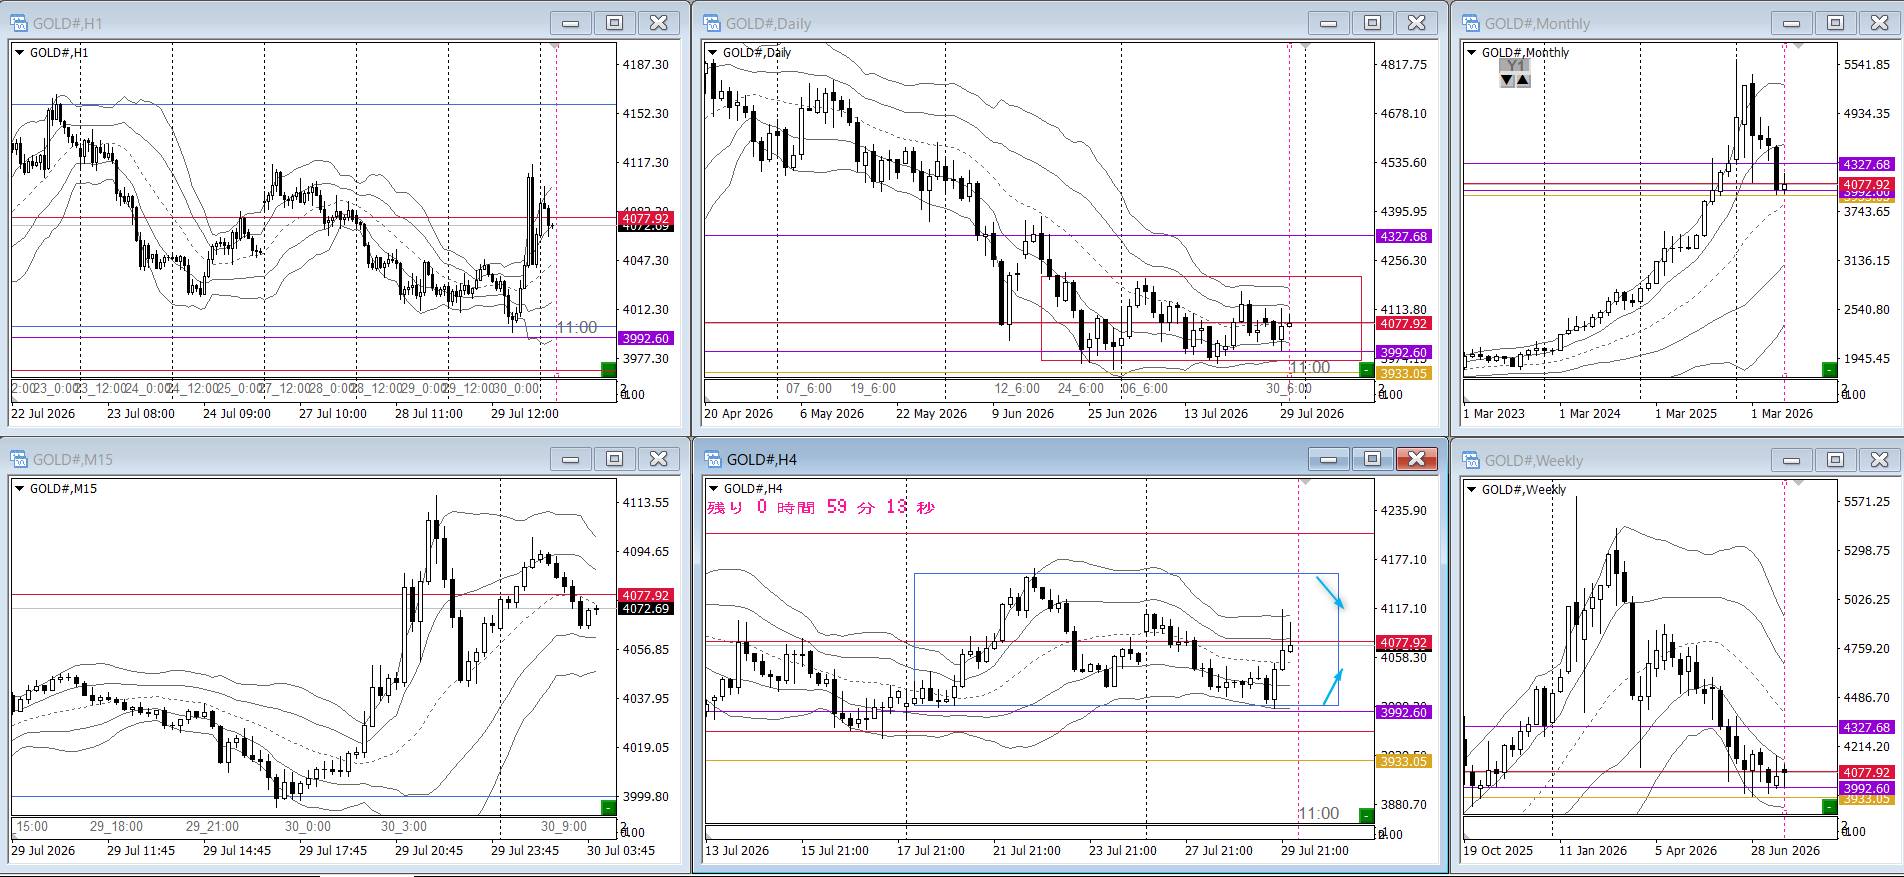Minimize the GOLD#,H4 chart window
The width and height of the screenshot is (1904, 877).
1328,459
